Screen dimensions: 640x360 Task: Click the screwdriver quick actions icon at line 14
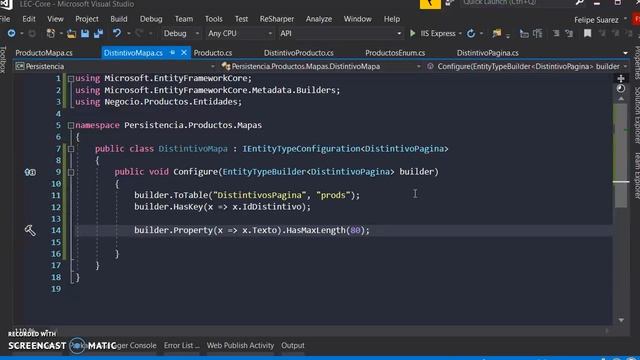(x=30, y=230)
